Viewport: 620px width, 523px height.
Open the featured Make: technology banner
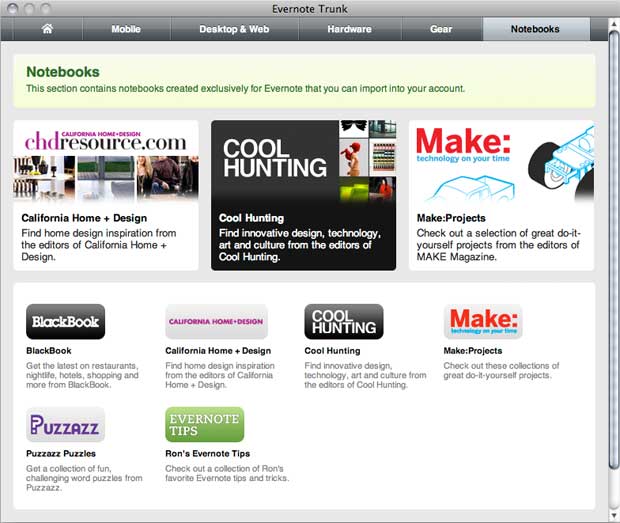(x=500, y=162)
